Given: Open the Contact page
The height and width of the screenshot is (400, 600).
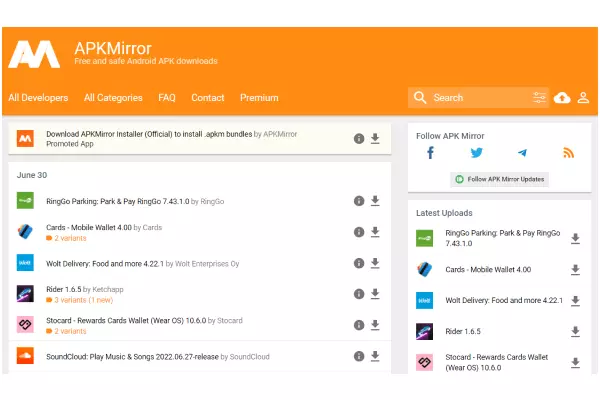Looking at the screenshot, I should click(x=208, y=98).
